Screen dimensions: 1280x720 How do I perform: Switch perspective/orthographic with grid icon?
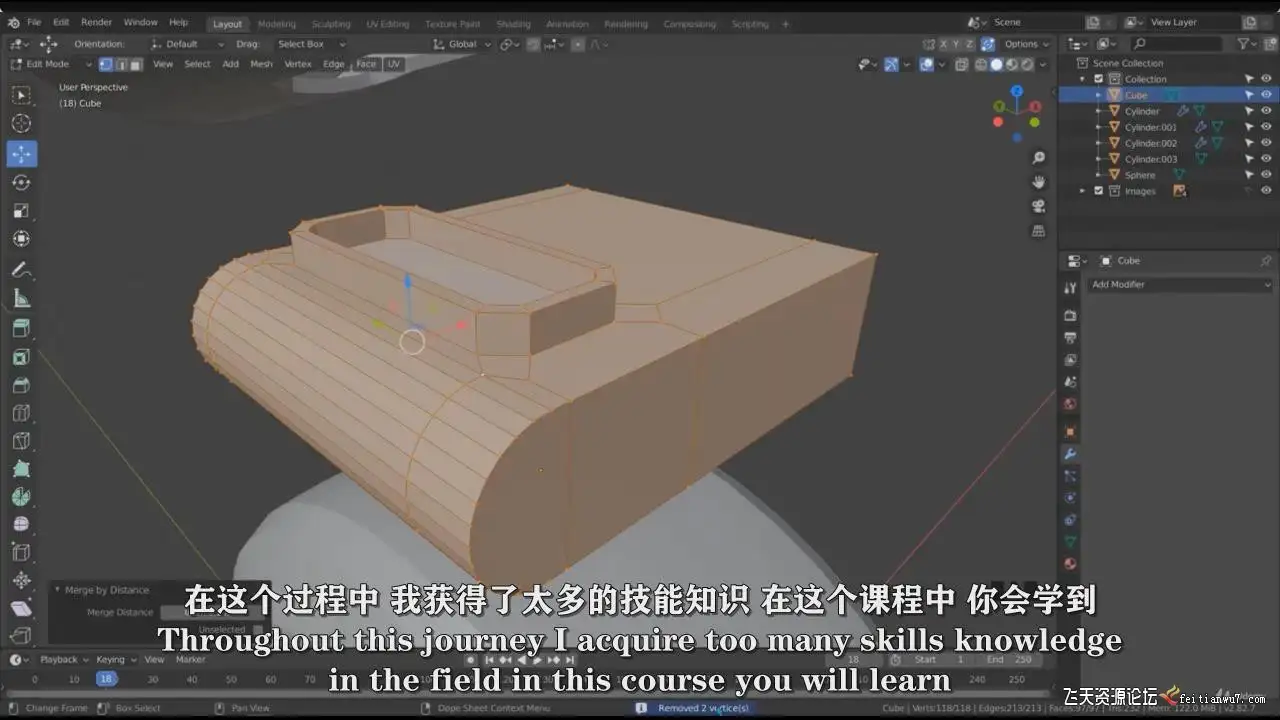[1039, 230]
